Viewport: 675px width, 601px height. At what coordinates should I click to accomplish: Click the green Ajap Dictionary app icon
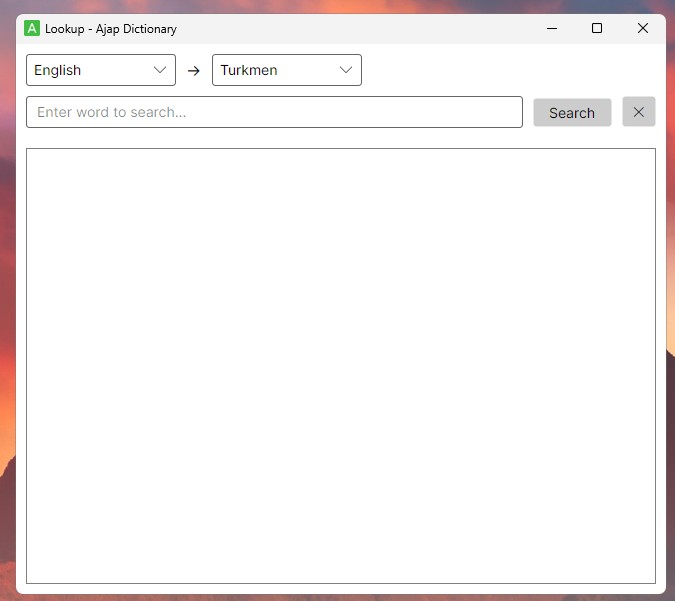[32, 29]
